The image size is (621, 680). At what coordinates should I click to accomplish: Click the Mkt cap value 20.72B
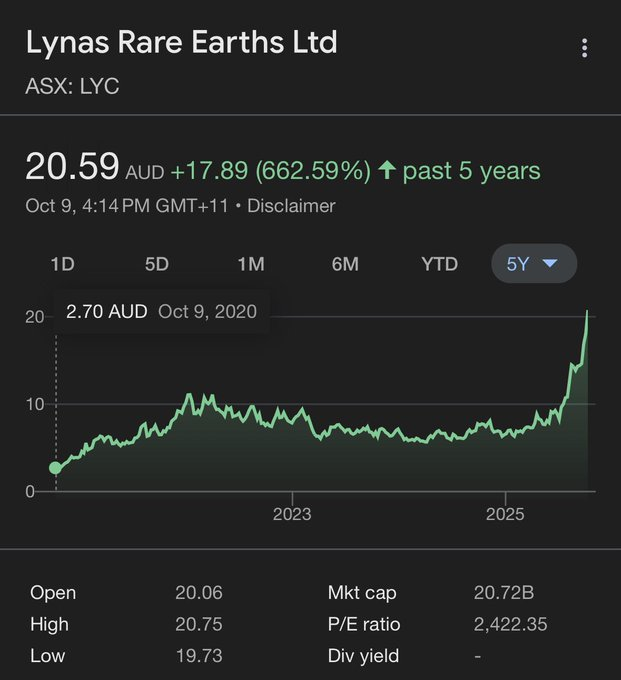point(503,592)
